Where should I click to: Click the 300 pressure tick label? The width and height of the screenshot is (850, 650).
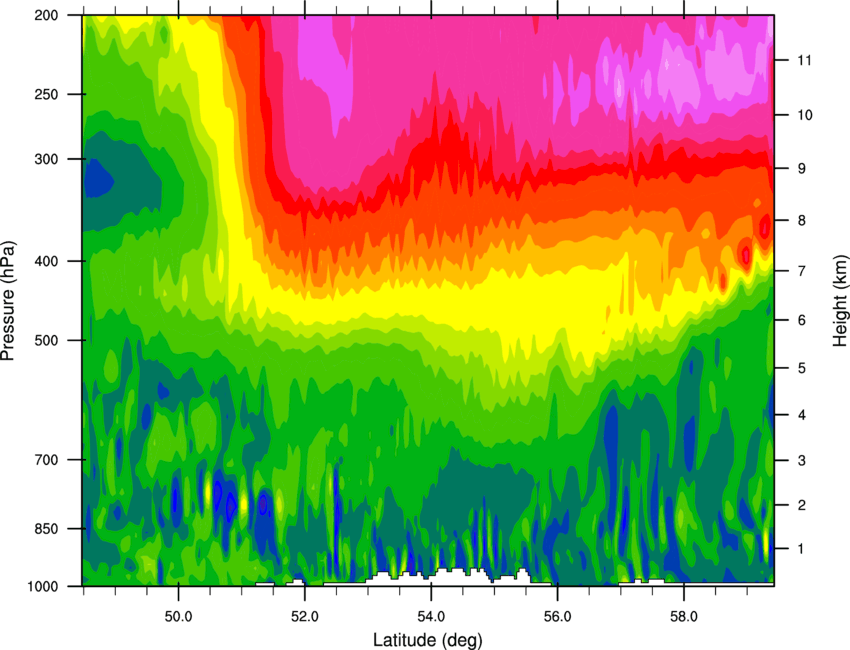[x=46, y=159]
